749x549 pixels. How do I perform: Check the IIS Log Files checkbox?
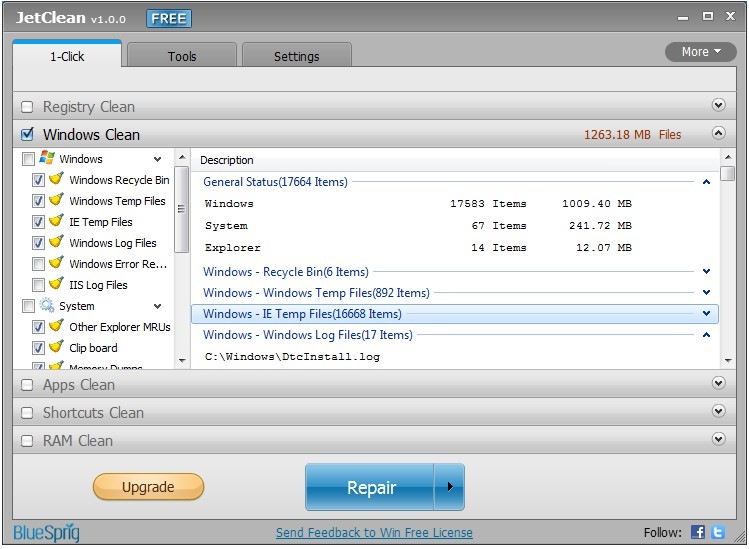[x=39, y=285]
